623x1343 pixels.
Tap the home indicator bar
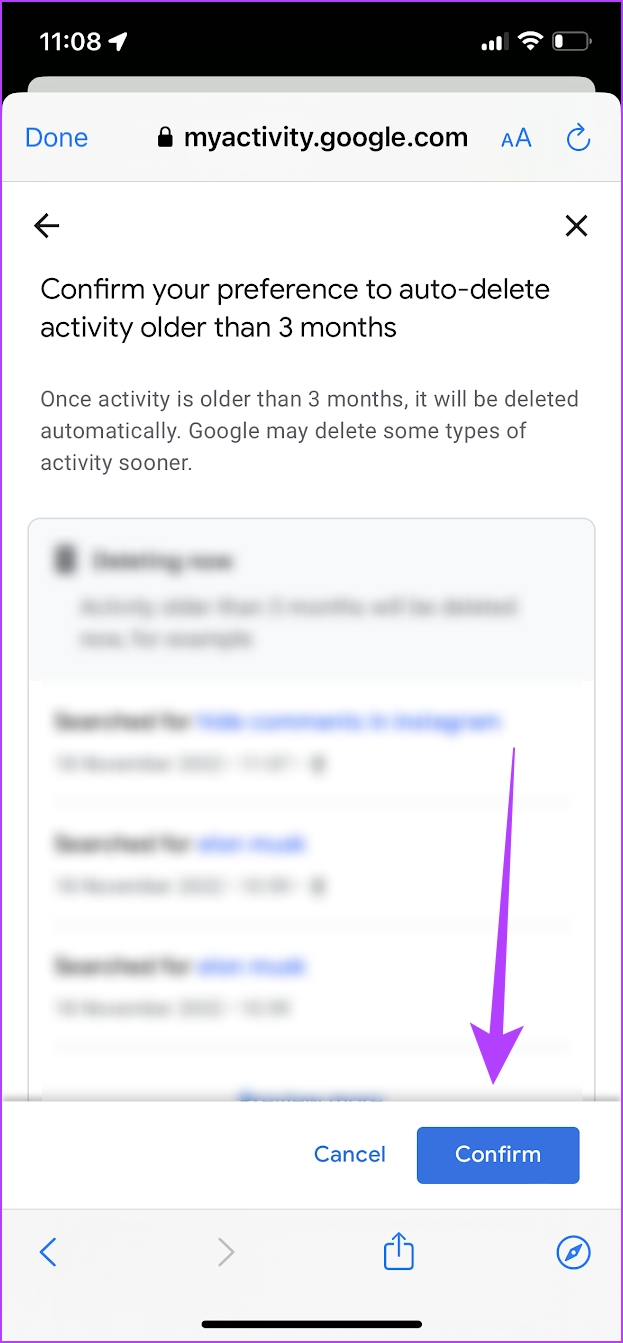311,1324
